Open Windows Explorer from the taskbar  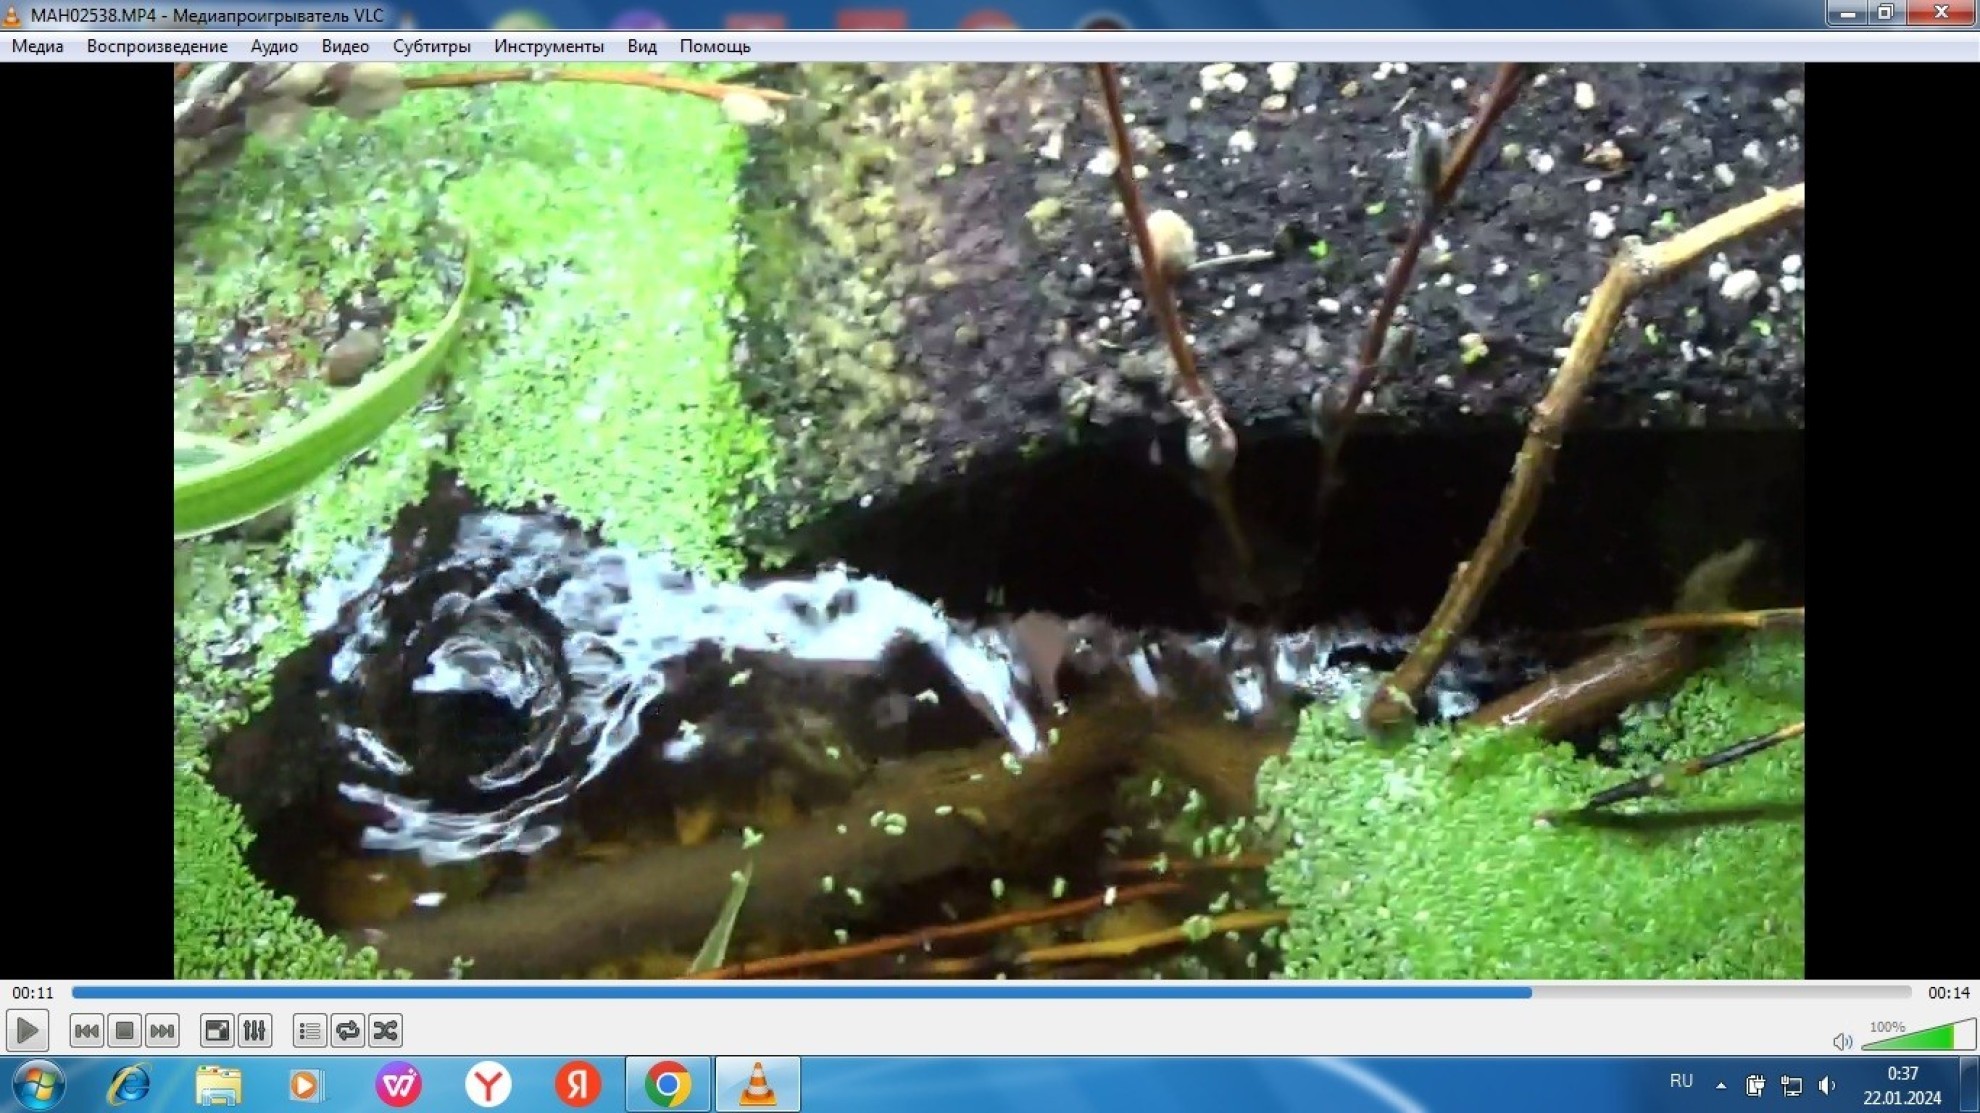218,1085
